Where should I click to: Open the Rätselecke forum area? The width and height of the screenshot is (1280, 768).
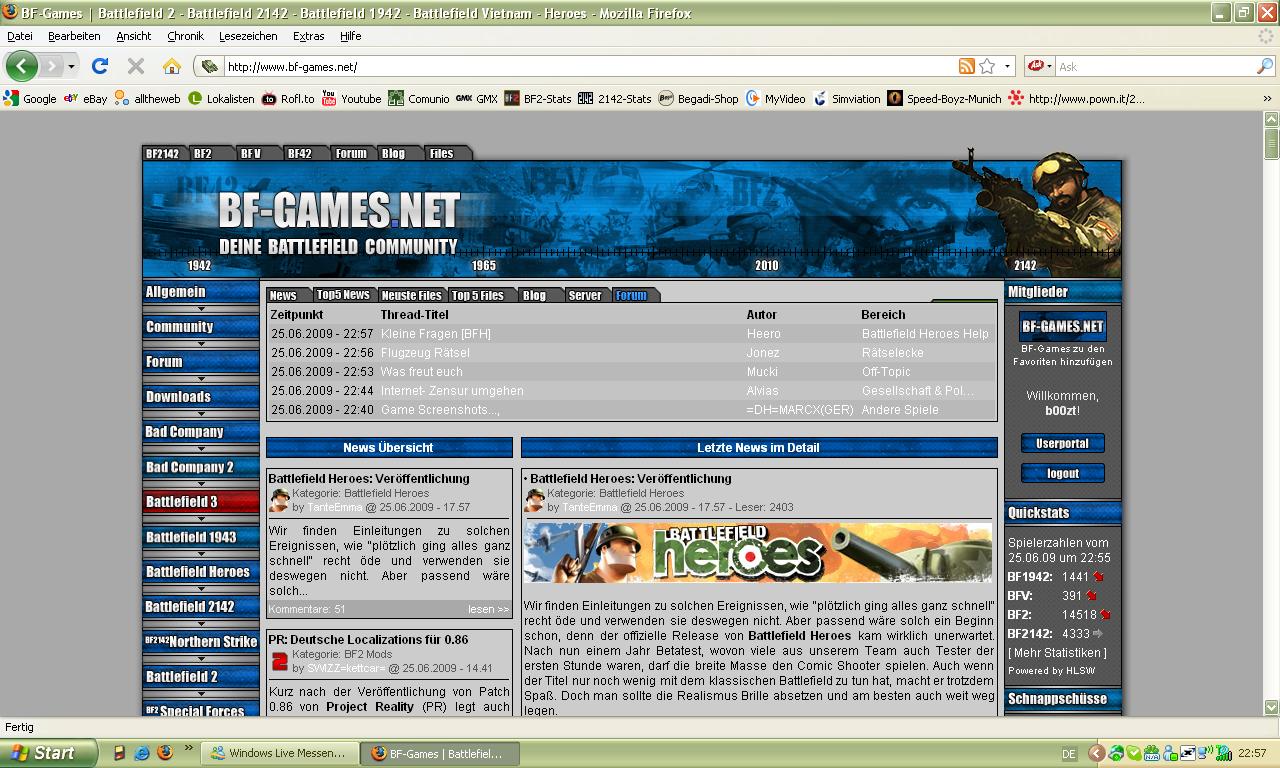click(892, 353)
